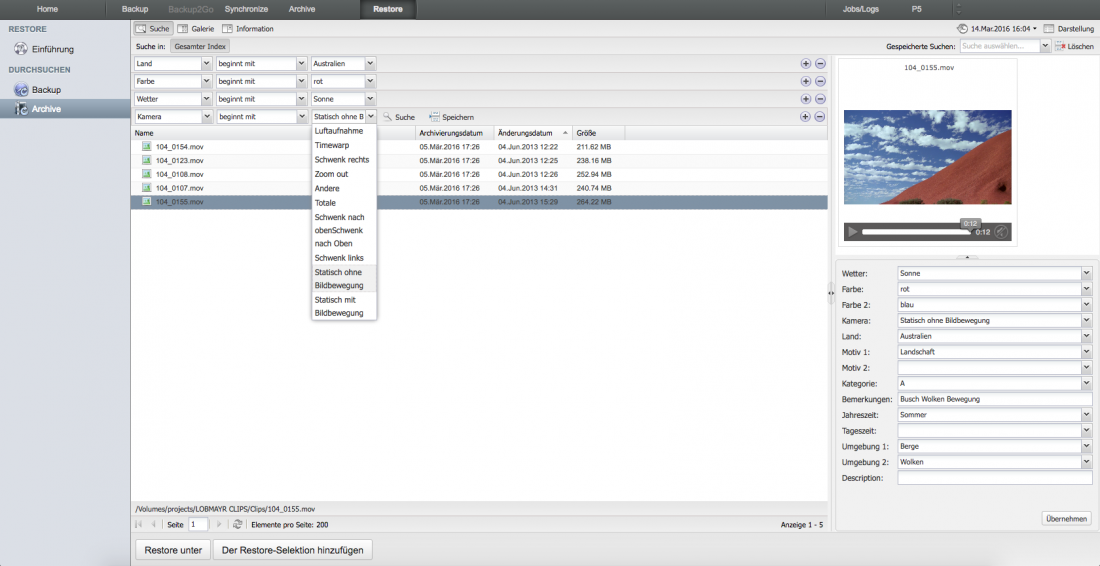Click the Restore unter button

(171, 549)
